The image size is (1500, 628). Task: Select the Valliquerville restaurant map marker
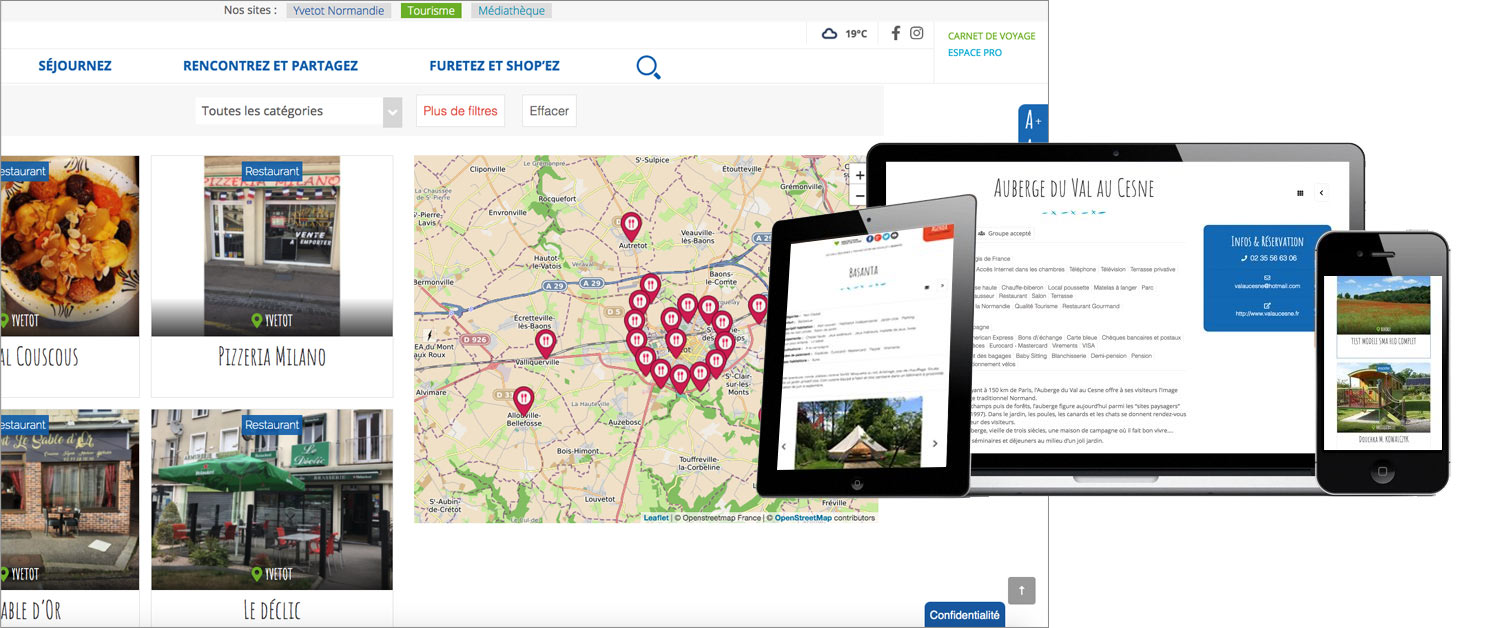[545, 344]
